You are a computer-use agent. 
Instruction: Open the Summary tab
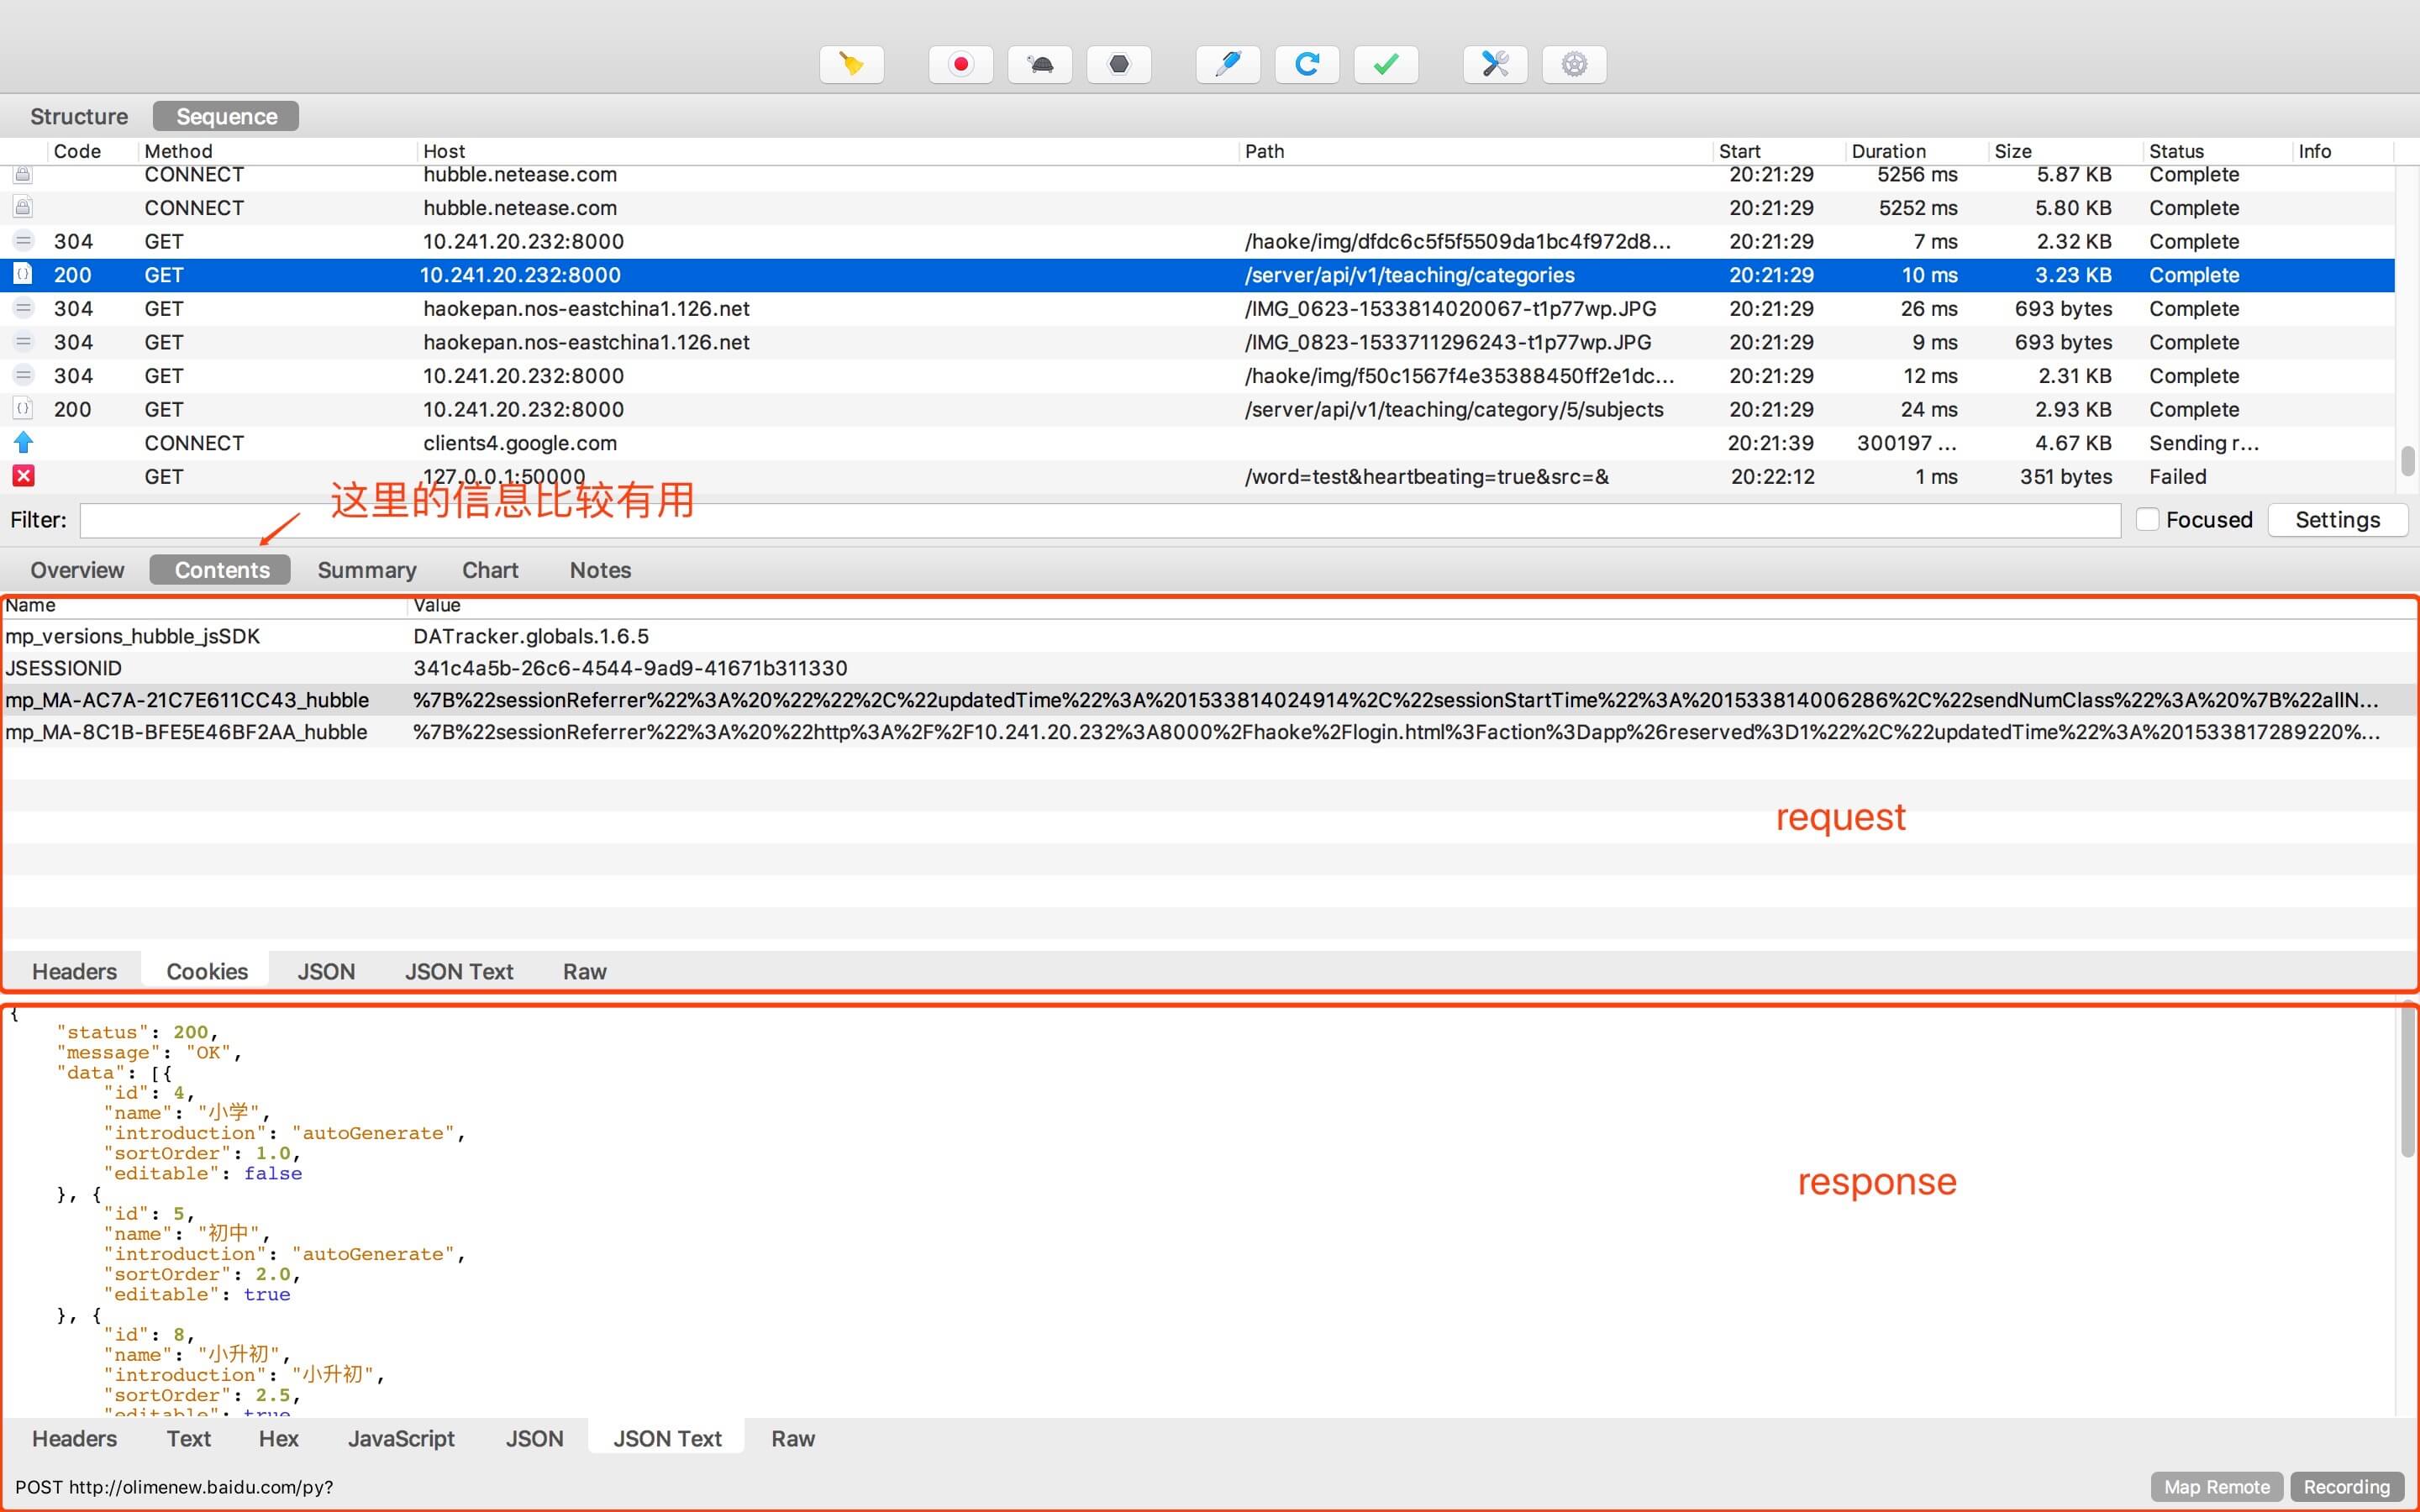pyautogui.click(x=366, y=570)
